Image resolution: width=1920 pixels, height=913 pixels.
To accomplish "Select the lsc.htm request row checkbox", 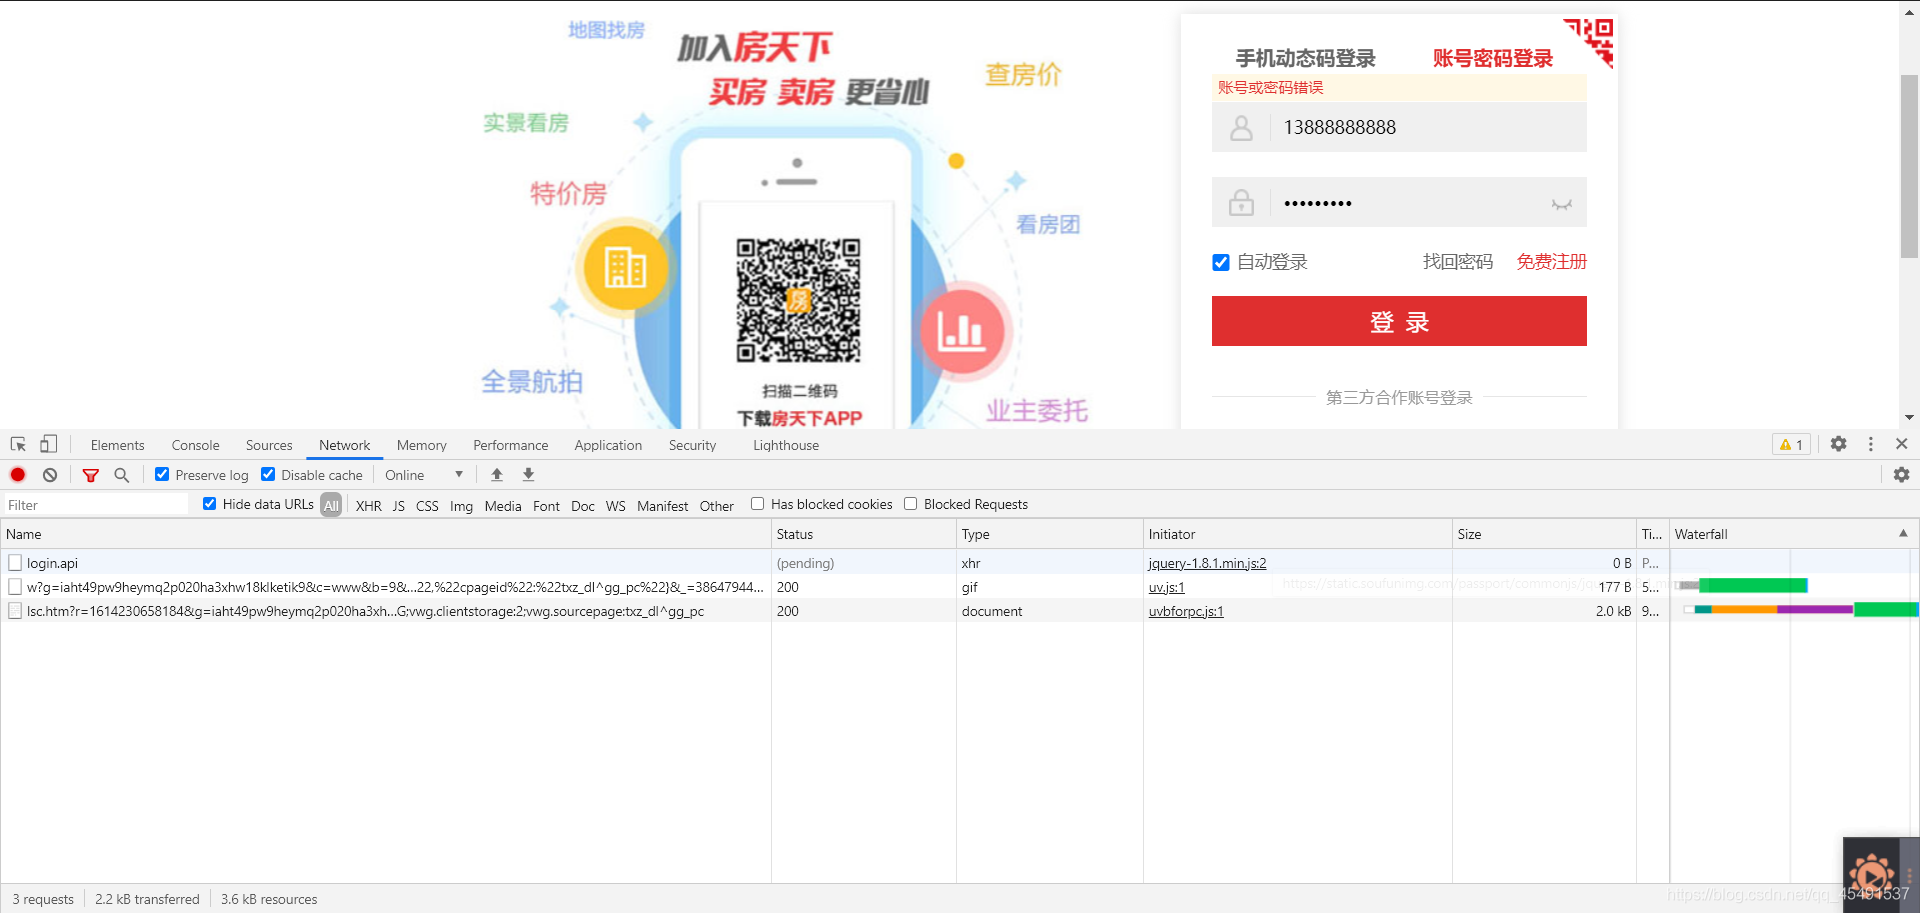I will (15, 611).
